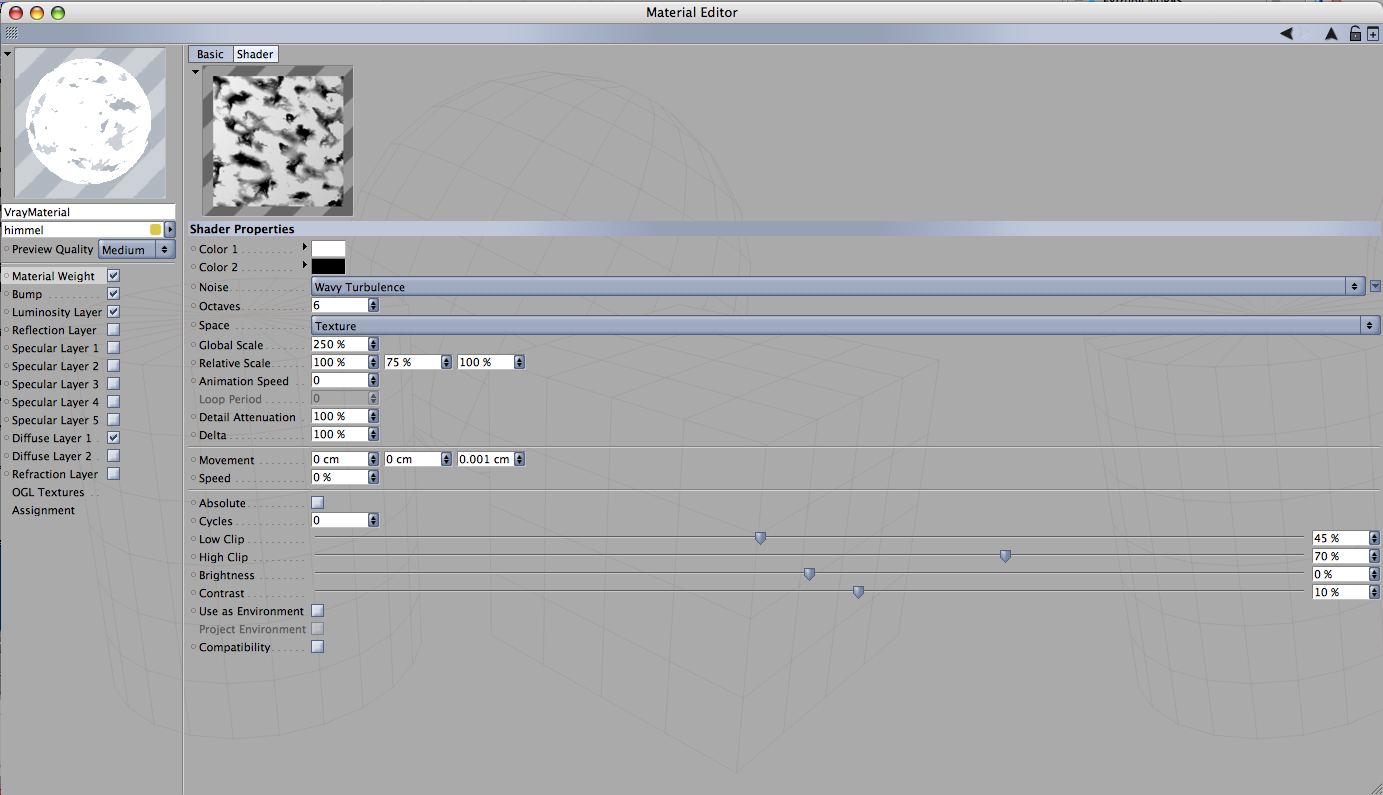Turn on Specular Layer 1
1383x795 pixels.
click(113, 348)
